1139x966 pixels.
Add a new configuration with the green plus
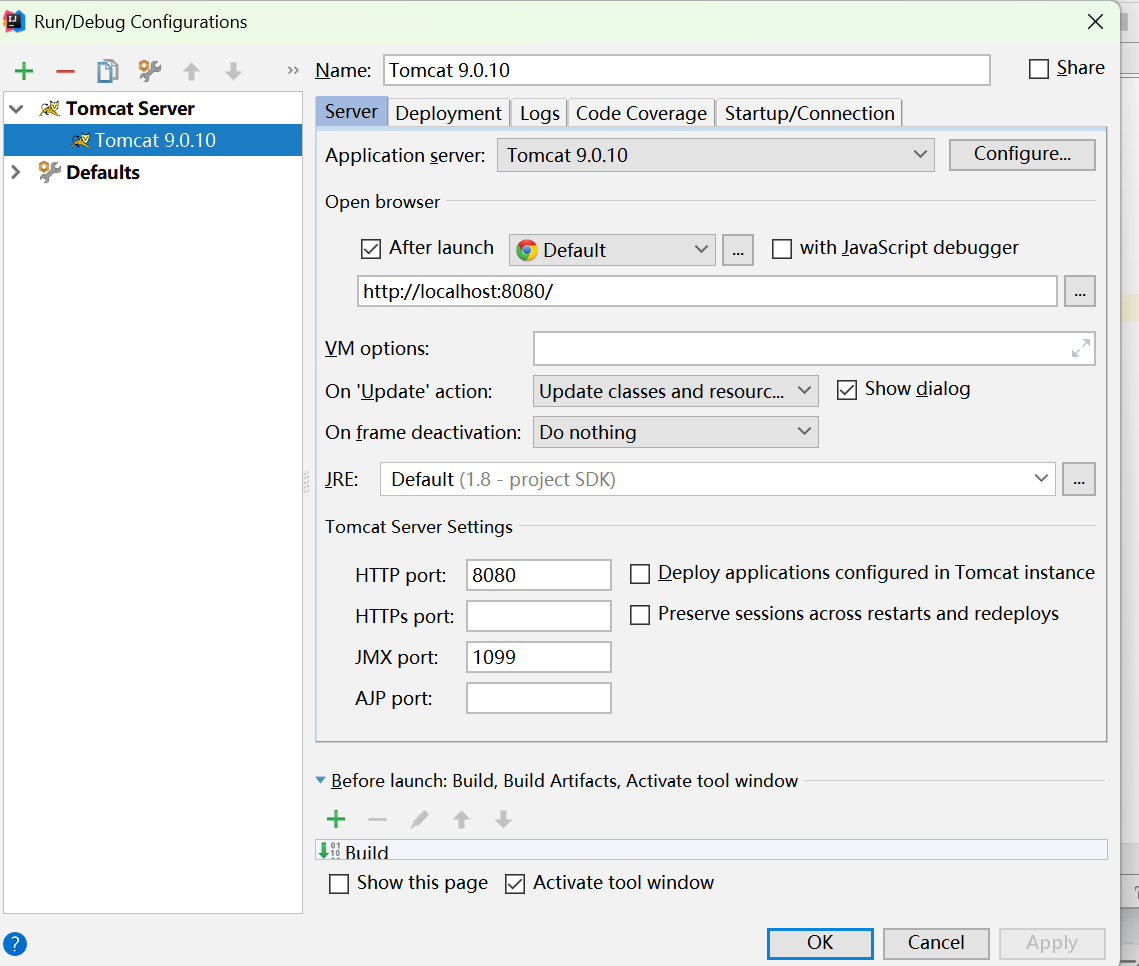click(x=24, y=71)
